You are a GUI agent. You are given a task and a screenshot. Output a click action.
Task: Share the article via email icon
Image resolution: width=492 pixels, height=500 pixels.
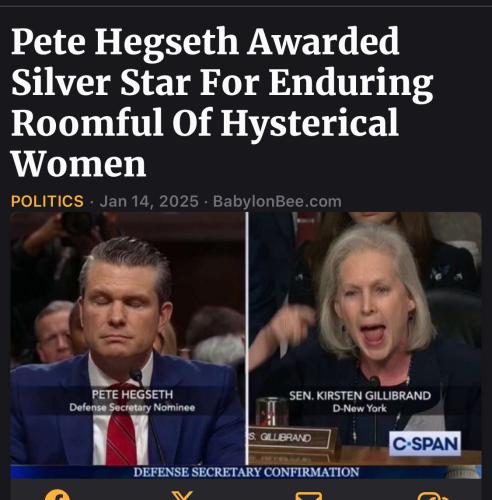coord(309,496)
